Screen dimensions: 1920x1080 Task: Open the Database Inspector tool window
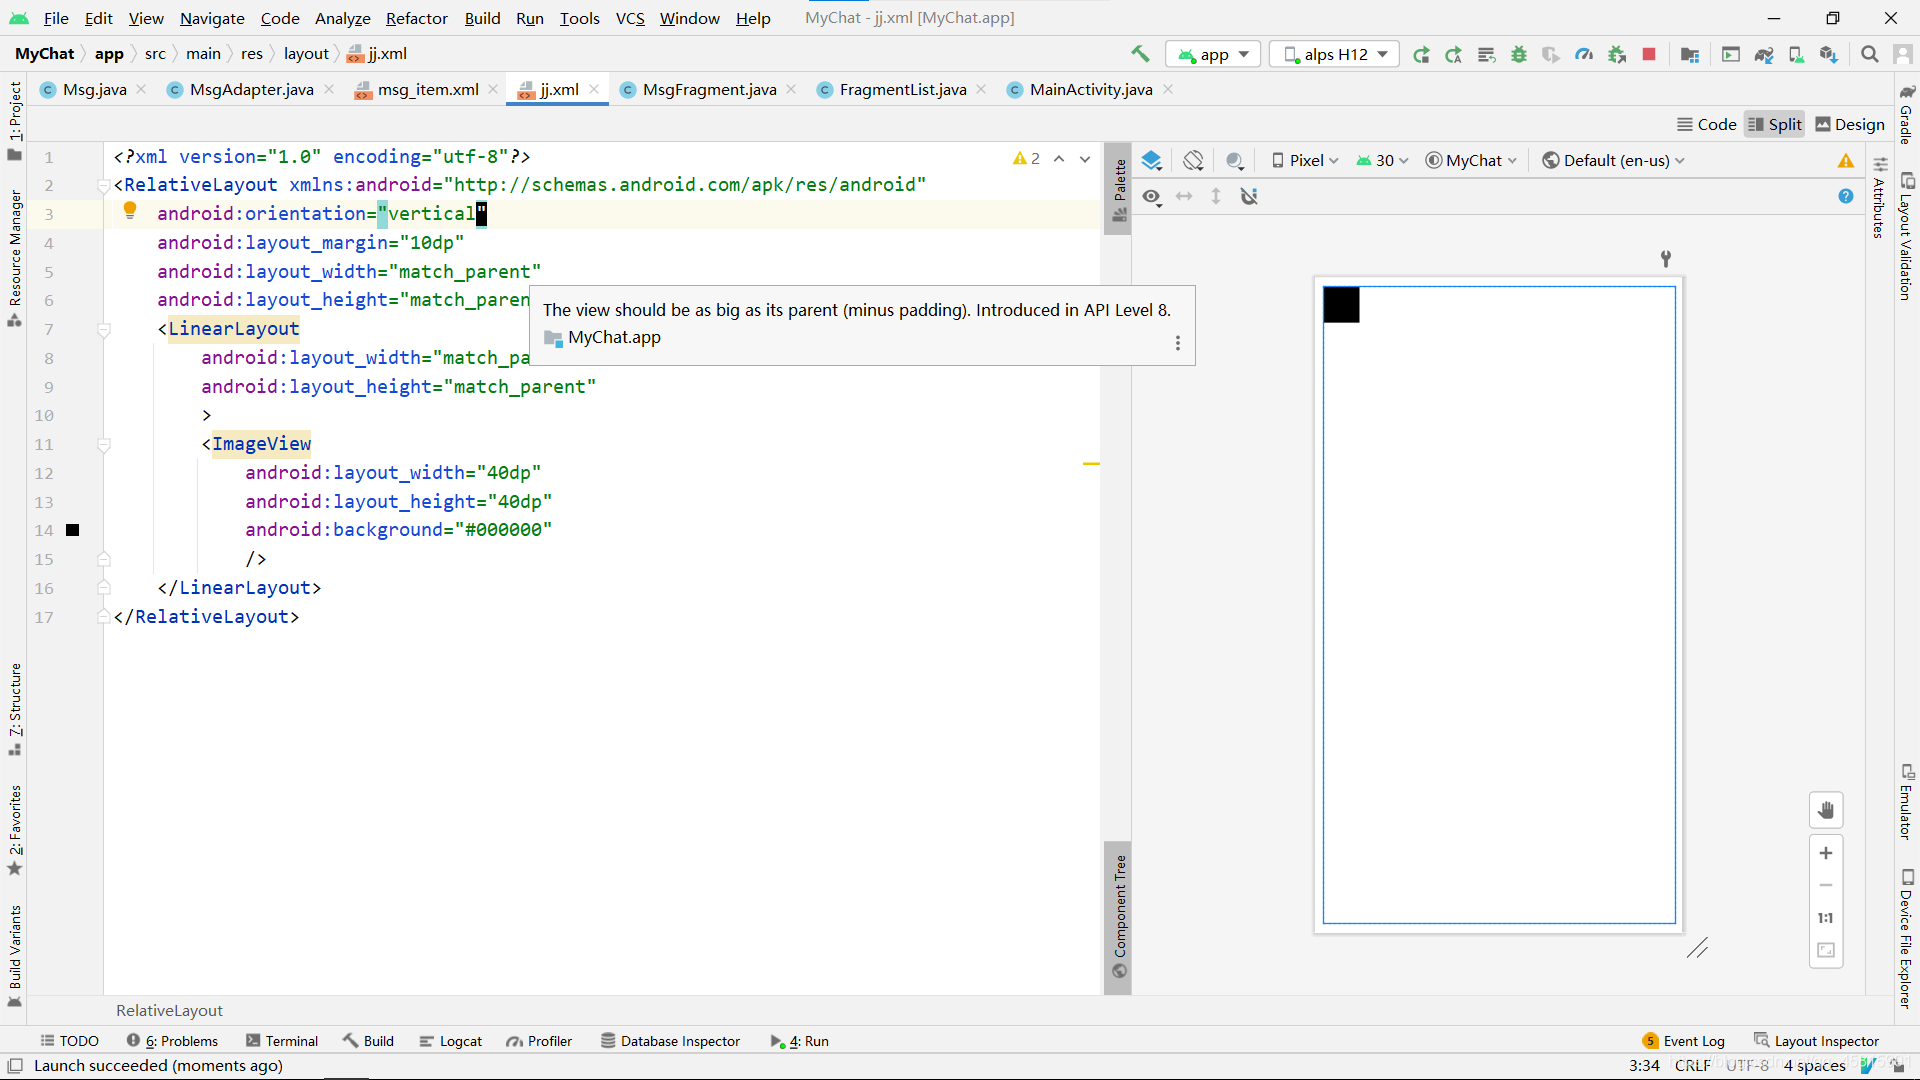coord(670,1041)
